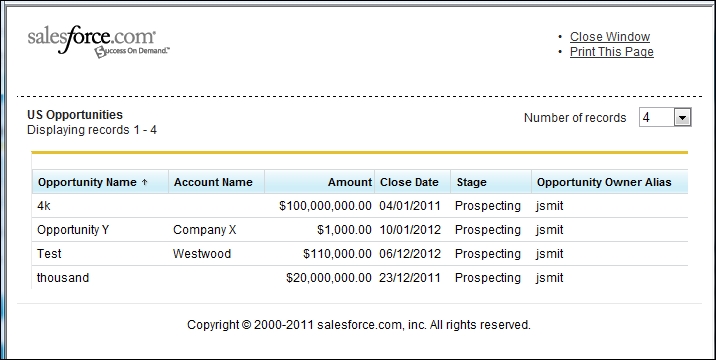Click the 23/12/2011 close date cell
The height and width of the screenshot is (360, 716).
point(410,278)
